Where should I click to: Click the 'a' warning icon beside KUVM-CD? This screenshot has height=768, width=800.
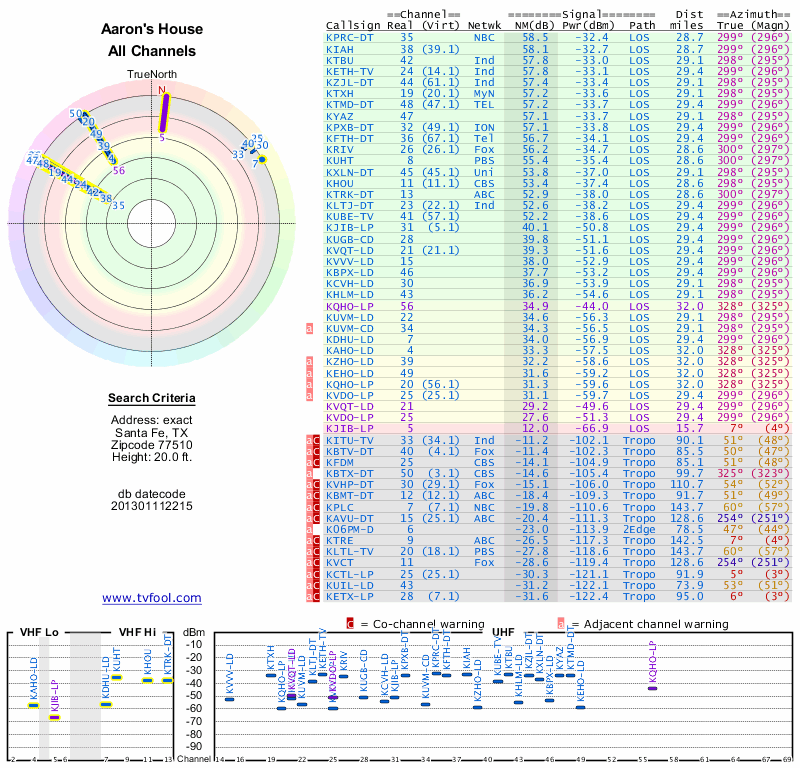tap(309, 329)
